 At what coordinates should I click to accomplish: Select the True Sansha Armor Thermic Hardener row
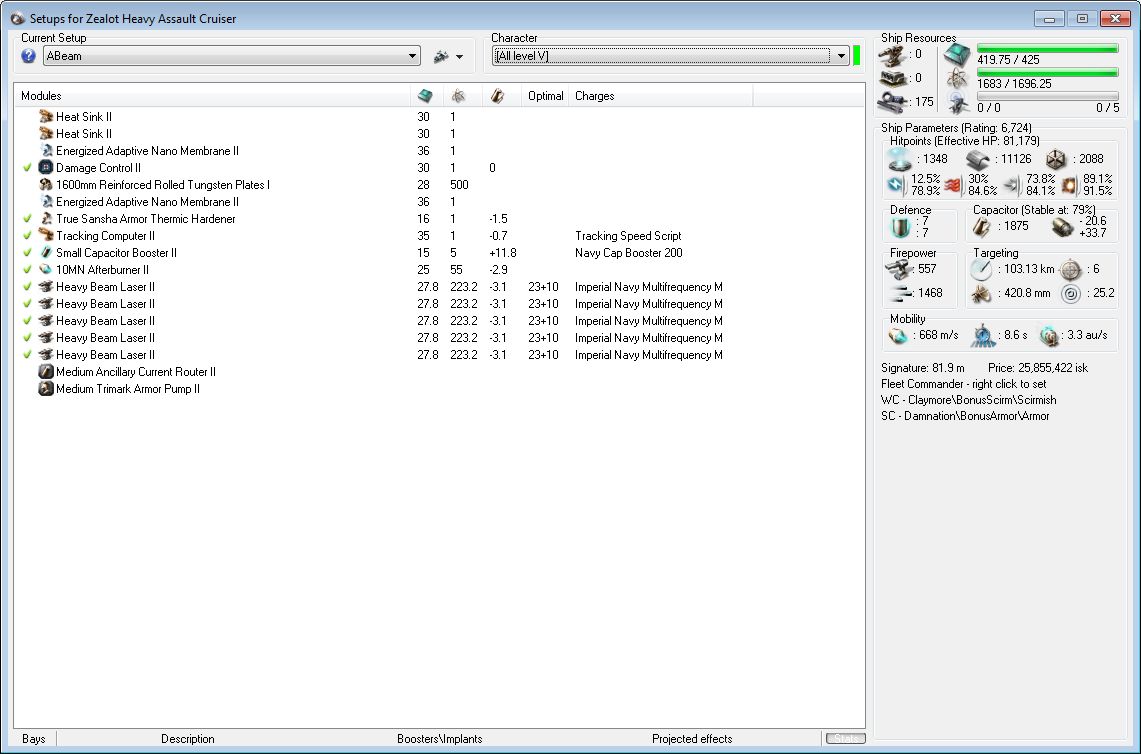point(440,218)
